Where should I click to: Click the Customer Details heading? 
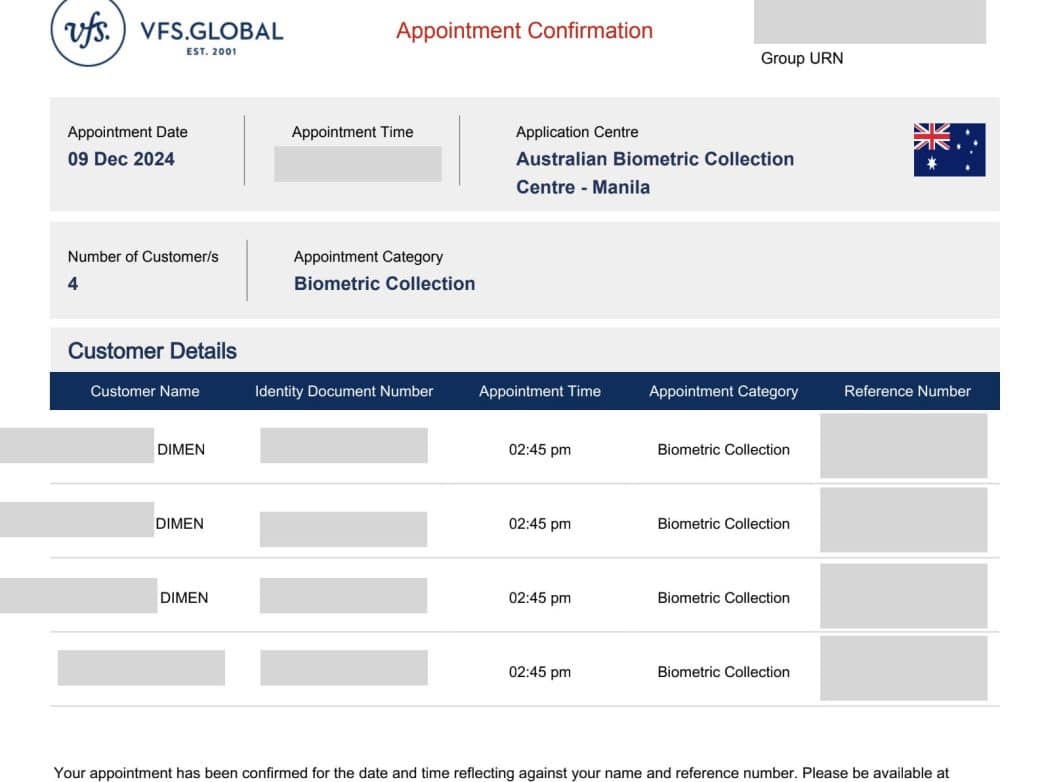[x=152, y=351]
